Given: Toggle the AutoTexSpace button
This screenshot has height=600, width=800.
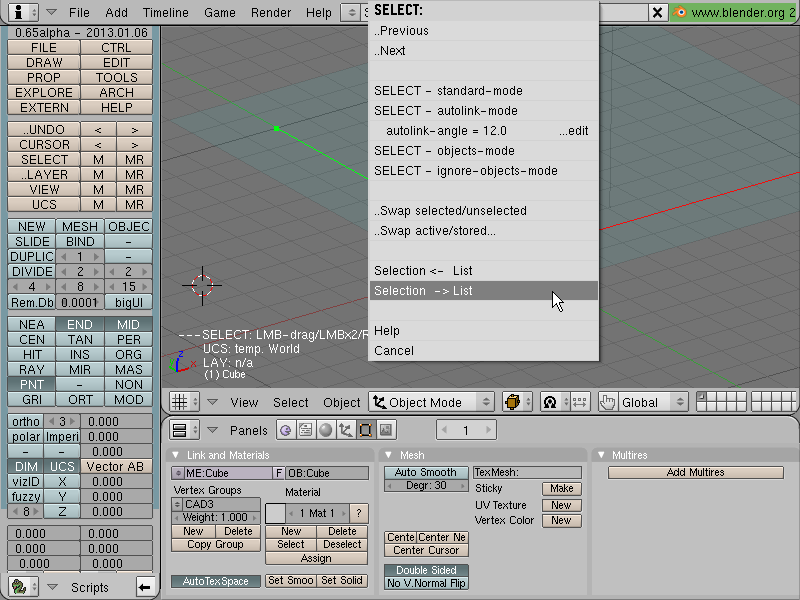Looking at the screenshot, I should click(x=215, y=581).
